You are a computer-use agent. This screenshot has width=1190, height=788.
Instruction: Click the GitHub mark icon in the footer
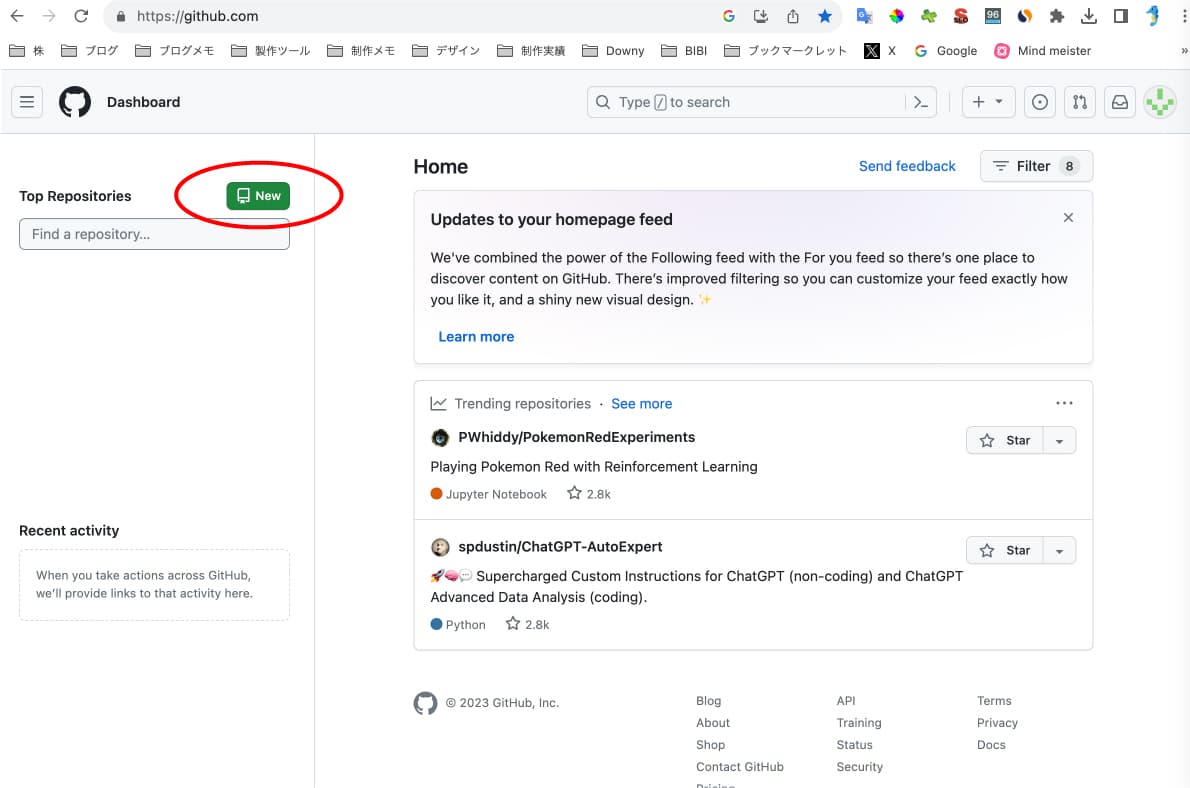click(x=425, y=703)
